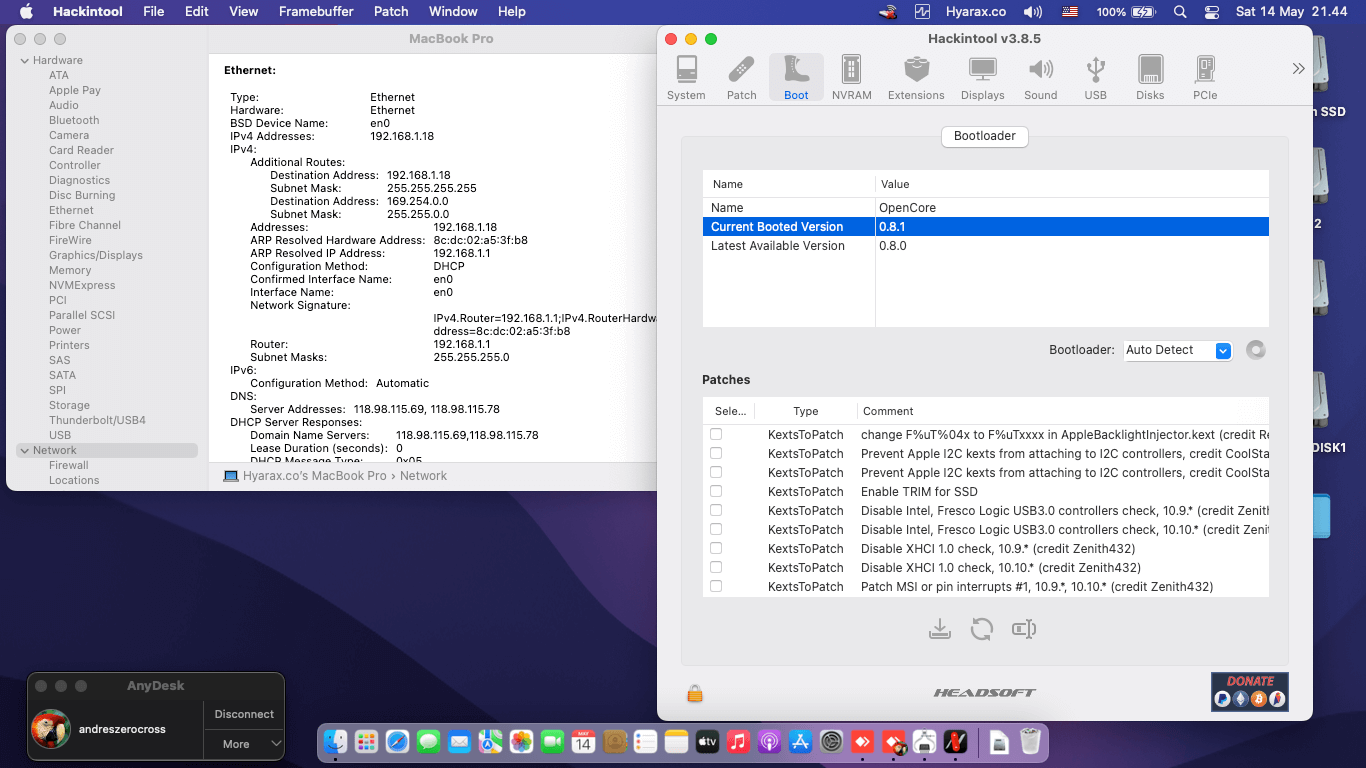The width and height of the screenshot is (1366, 768).
Task: Click the download/export icon below patches
Action: point(939,629)
